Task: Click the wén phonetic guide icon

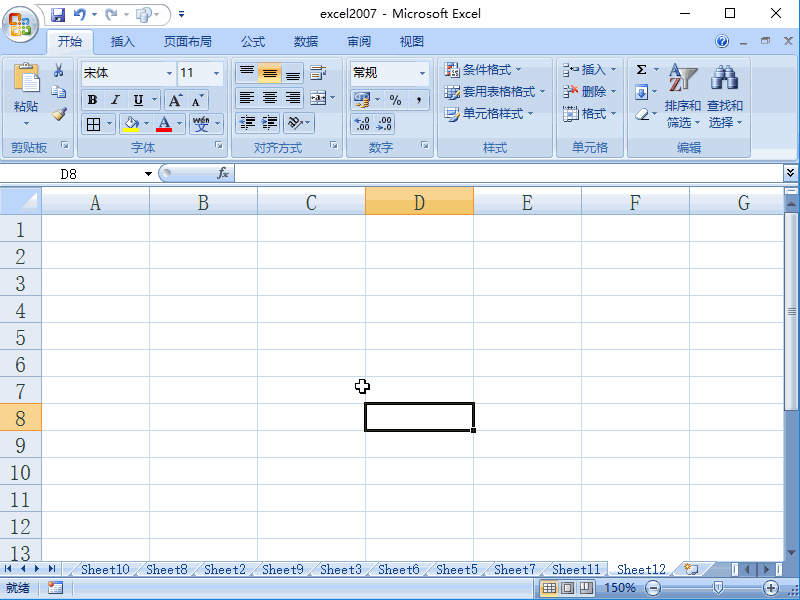Action: click(x=201, y=124)
